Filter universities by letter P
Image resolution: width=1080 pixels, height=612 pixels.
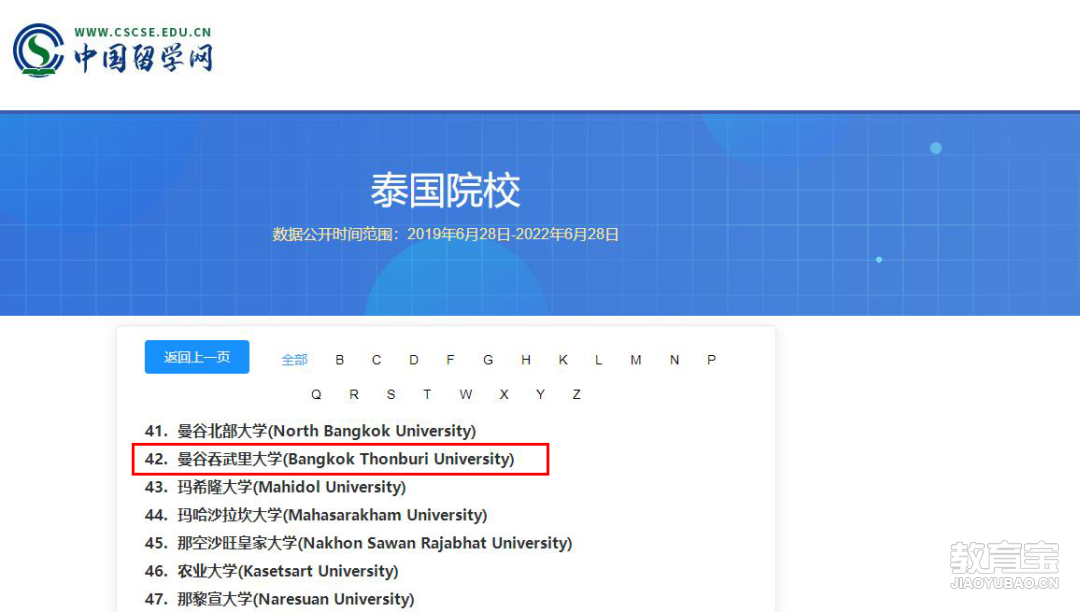(x=712, y=359)
